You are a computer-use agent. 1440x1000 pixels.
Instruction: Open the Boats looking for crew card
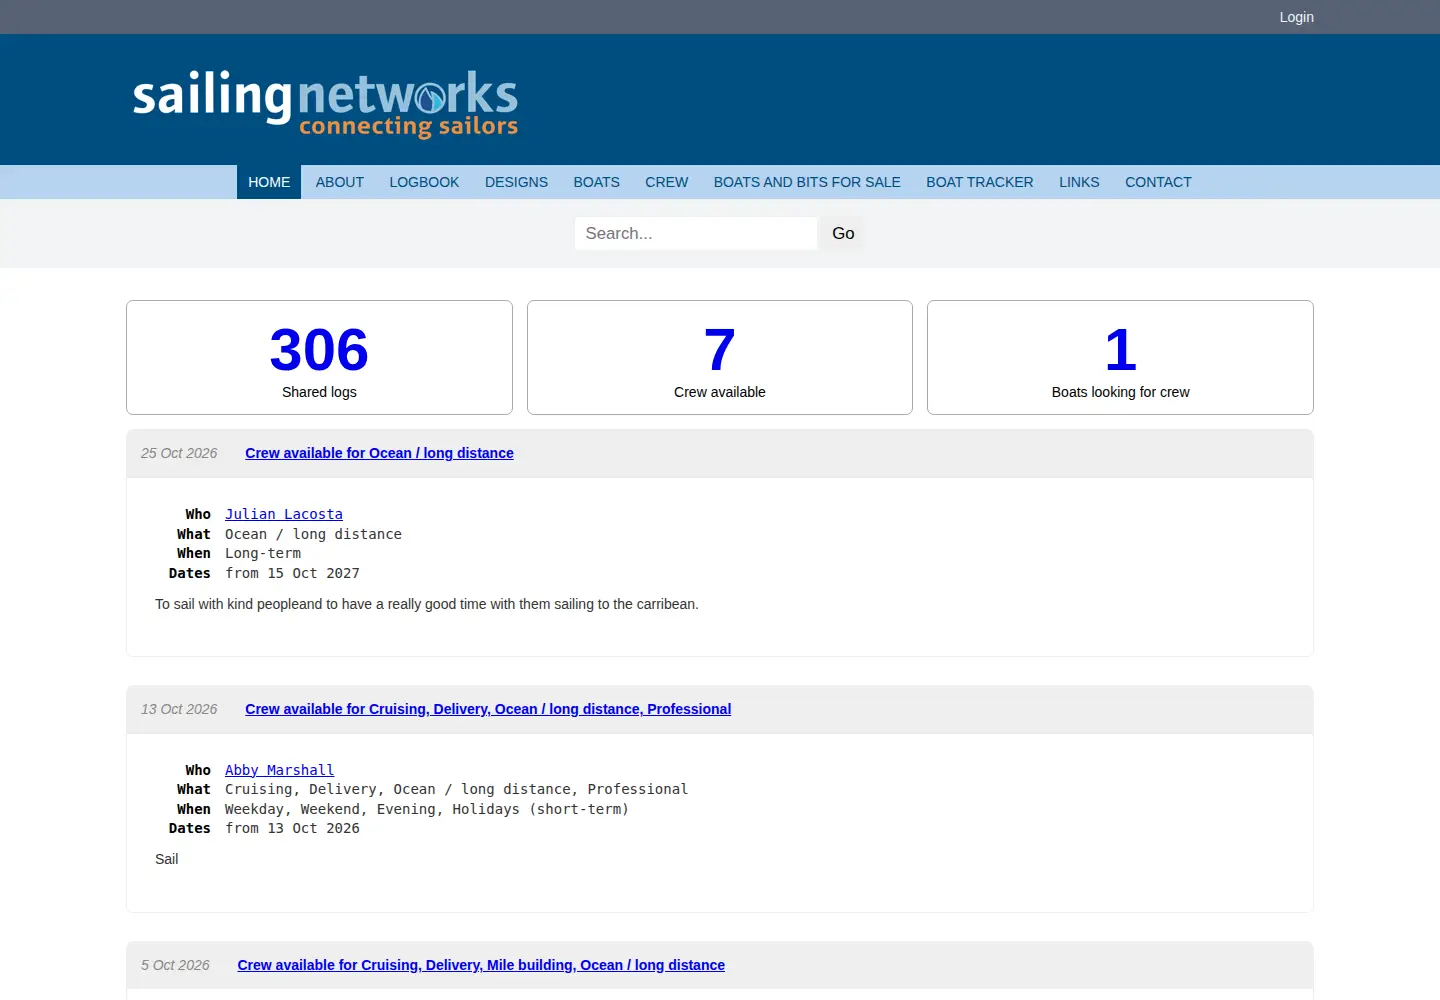coord(1120,357)
